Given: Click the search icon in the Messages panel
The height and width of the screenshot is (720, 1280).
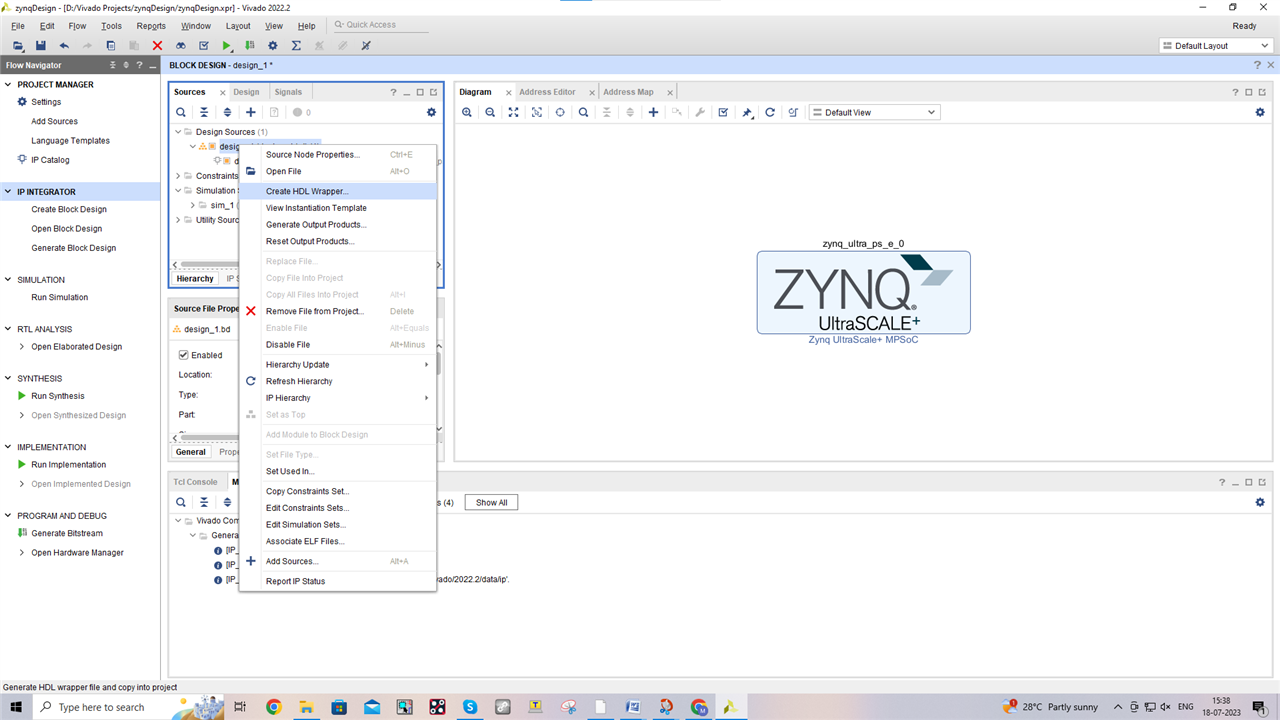Looking at the screenshot, I should click(x=181, y=502).
